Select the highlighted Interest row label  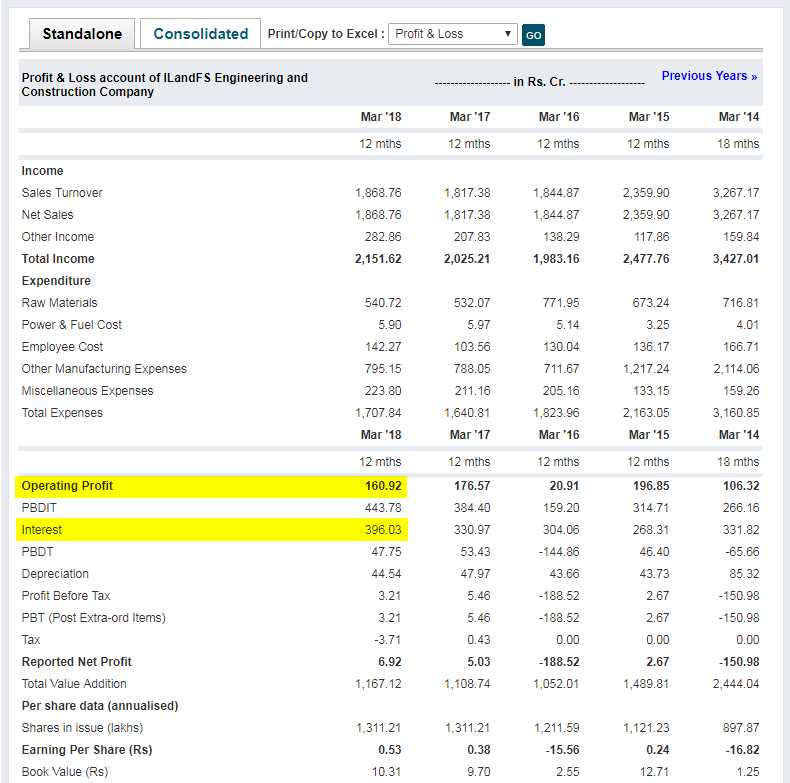(x=41, y=530)
